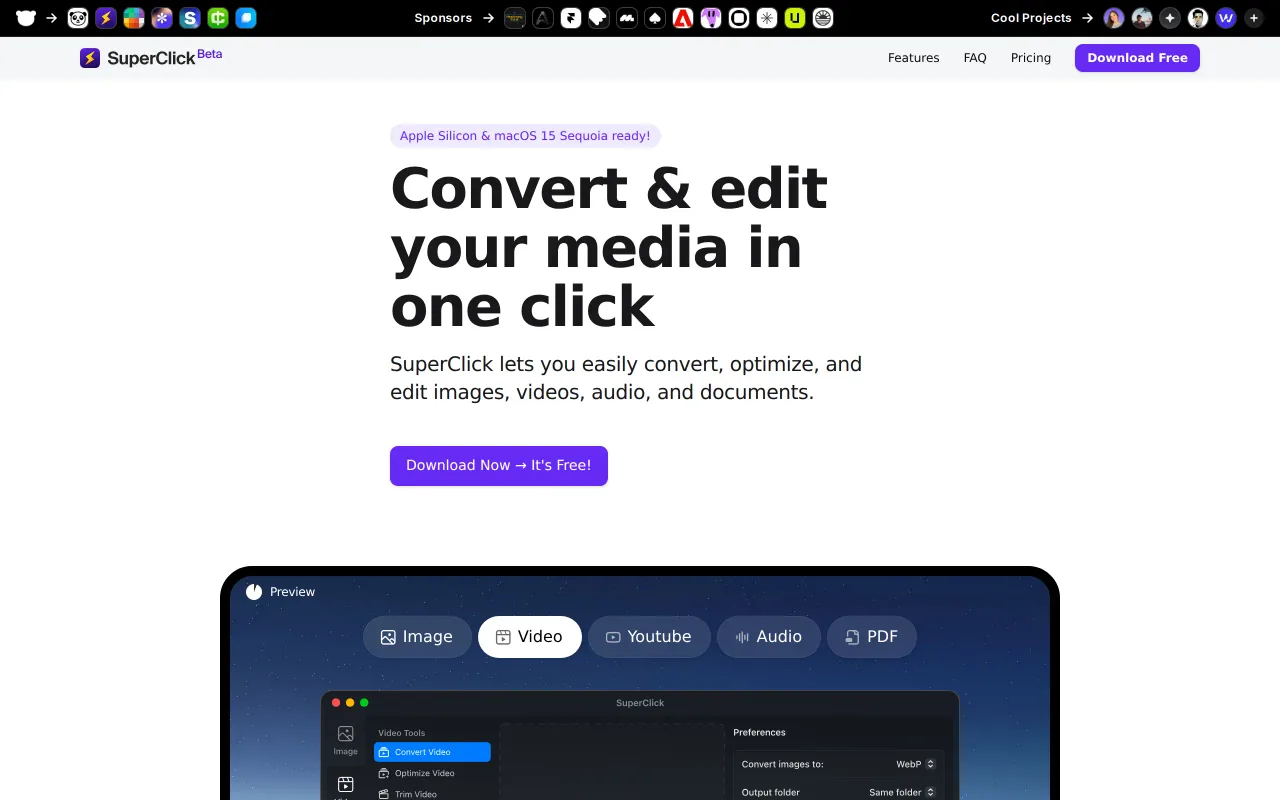Select Convert Video in Video Tools list

432,752
